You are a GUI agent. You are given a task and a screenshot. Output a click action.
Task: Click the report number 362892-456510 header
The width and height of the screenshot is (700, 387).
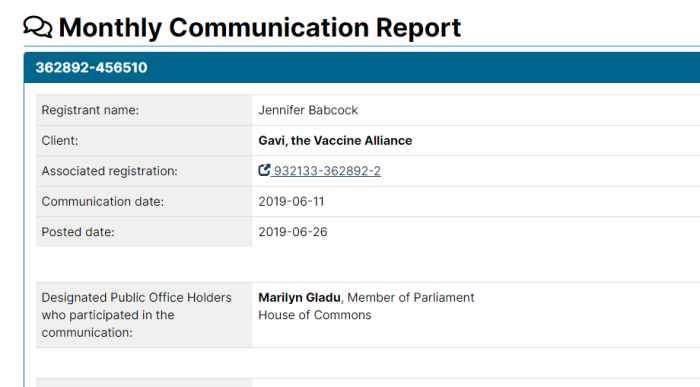[91, 67]
